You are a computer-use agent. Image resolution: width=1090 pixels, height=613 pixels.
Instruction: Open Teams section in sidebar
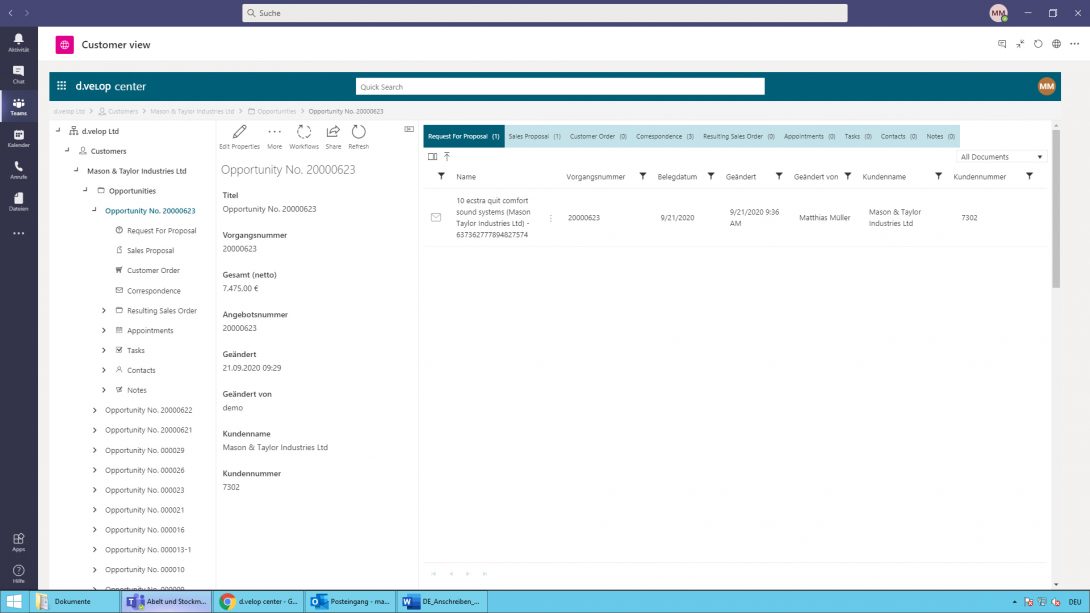click(x=19, y=106)
